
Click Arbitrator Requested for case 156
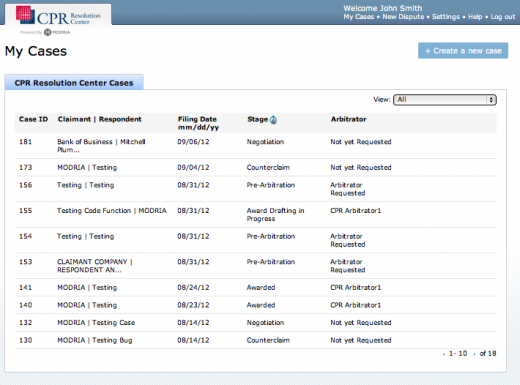click(x=348, y=189)
